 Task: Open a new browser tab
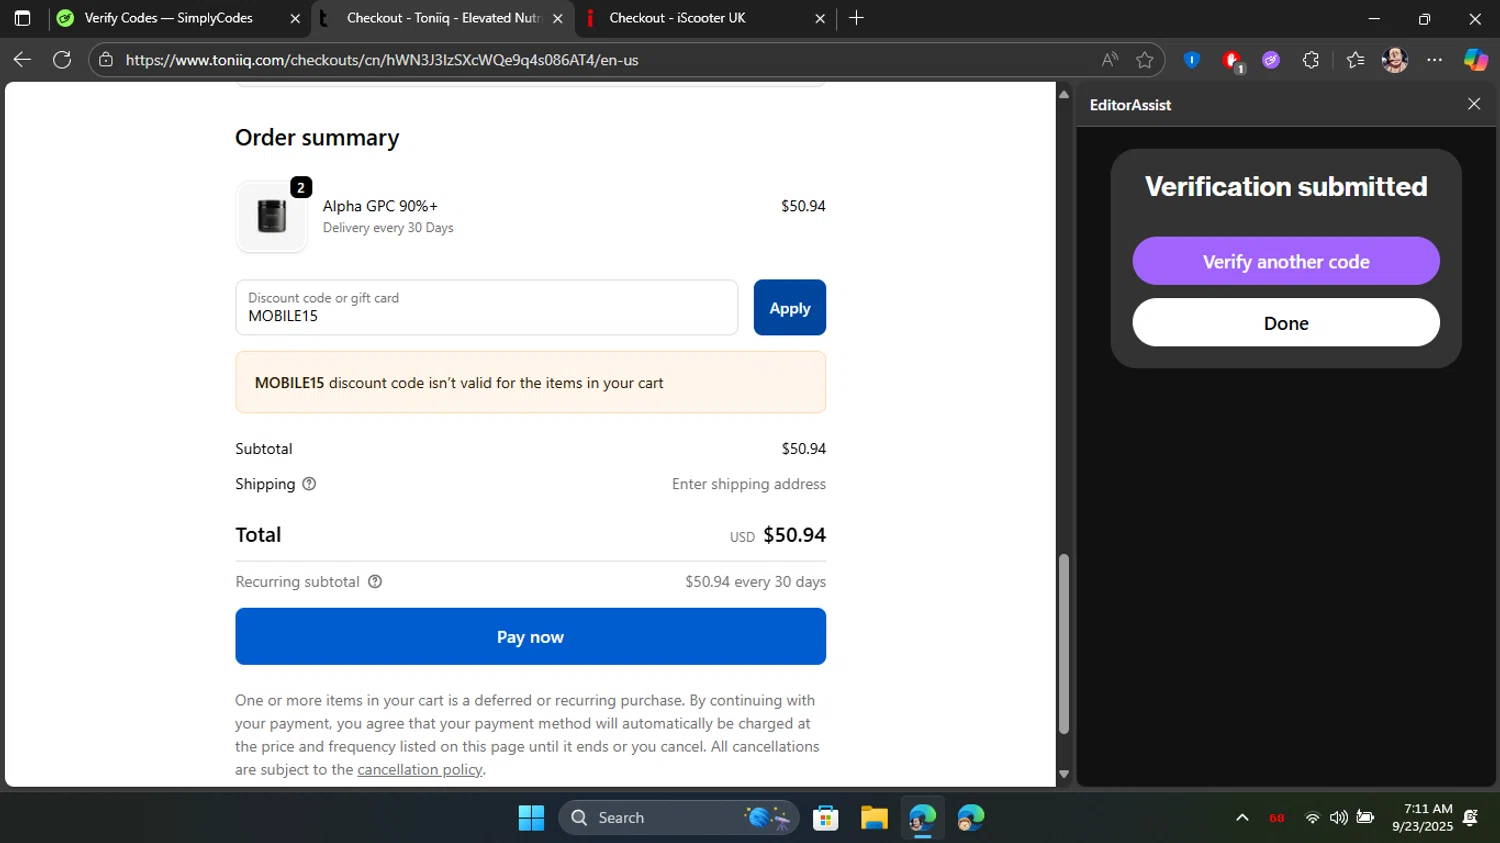pos(856,18)
